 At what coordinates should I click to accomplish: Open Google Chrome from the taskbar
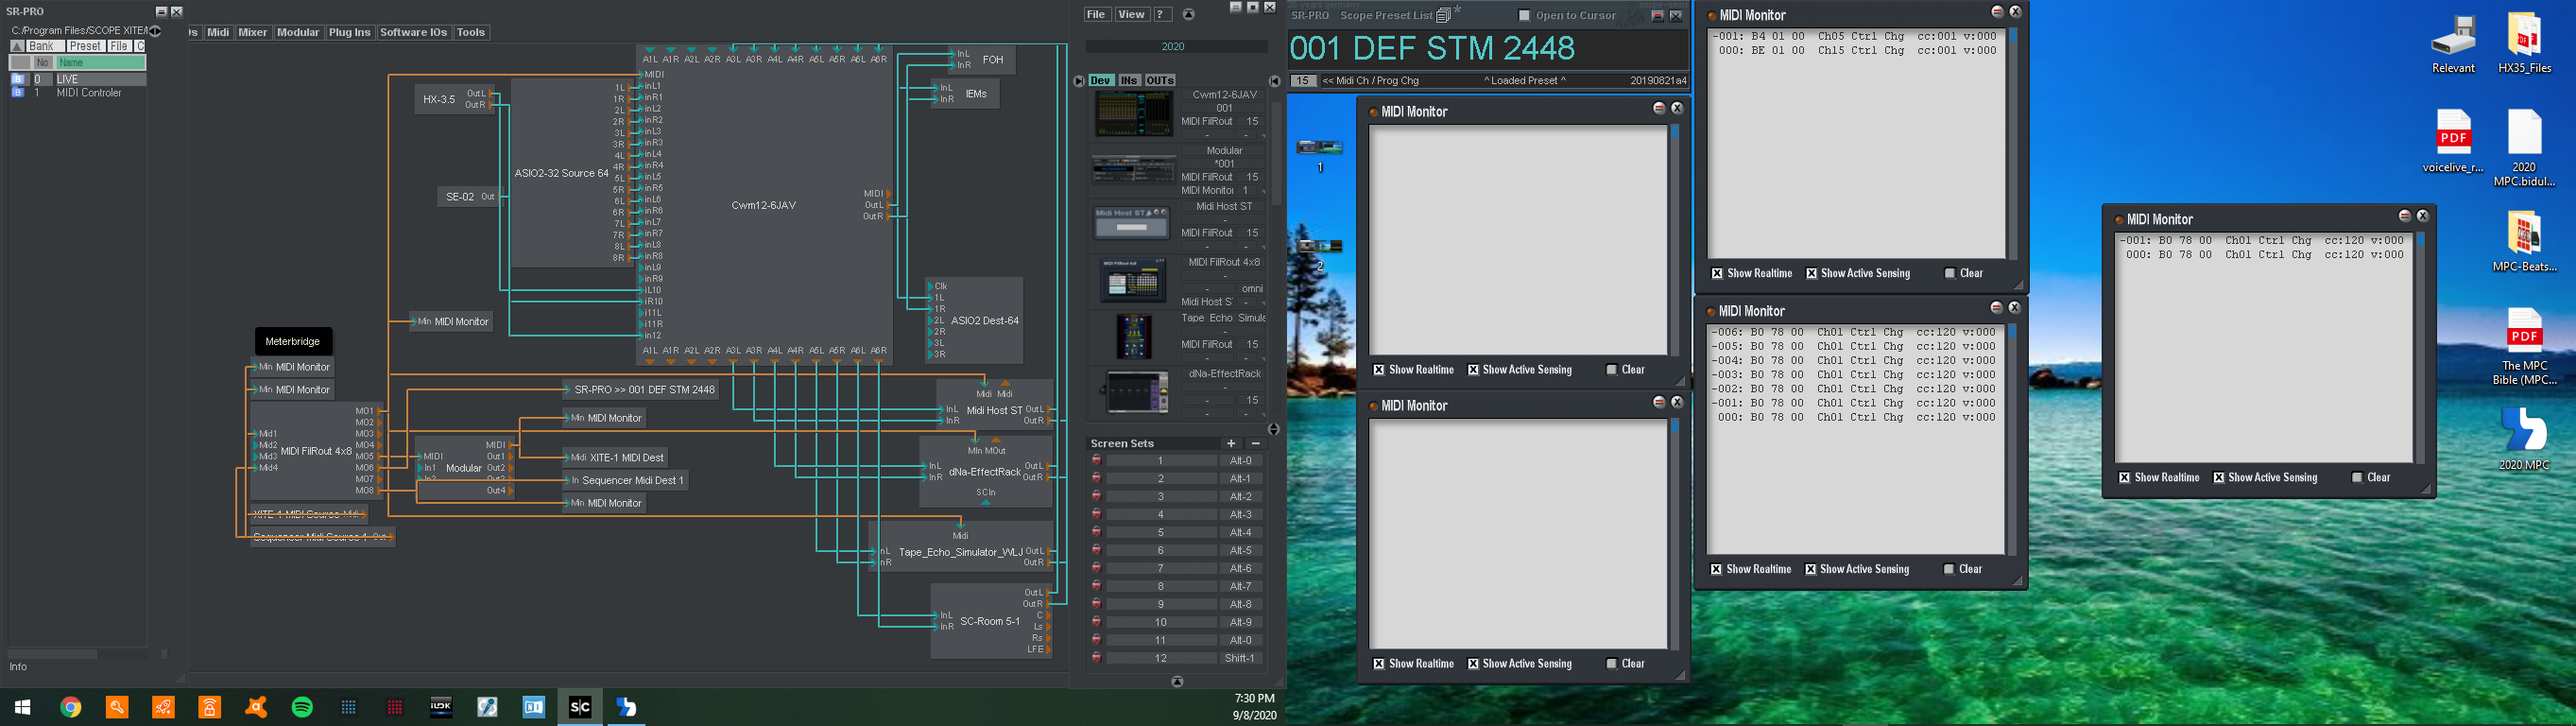tap(71, 707)
